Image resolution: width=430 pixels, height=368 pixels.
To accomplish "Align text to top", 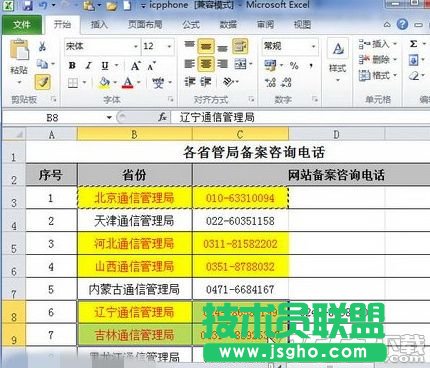I will [189, 46].
